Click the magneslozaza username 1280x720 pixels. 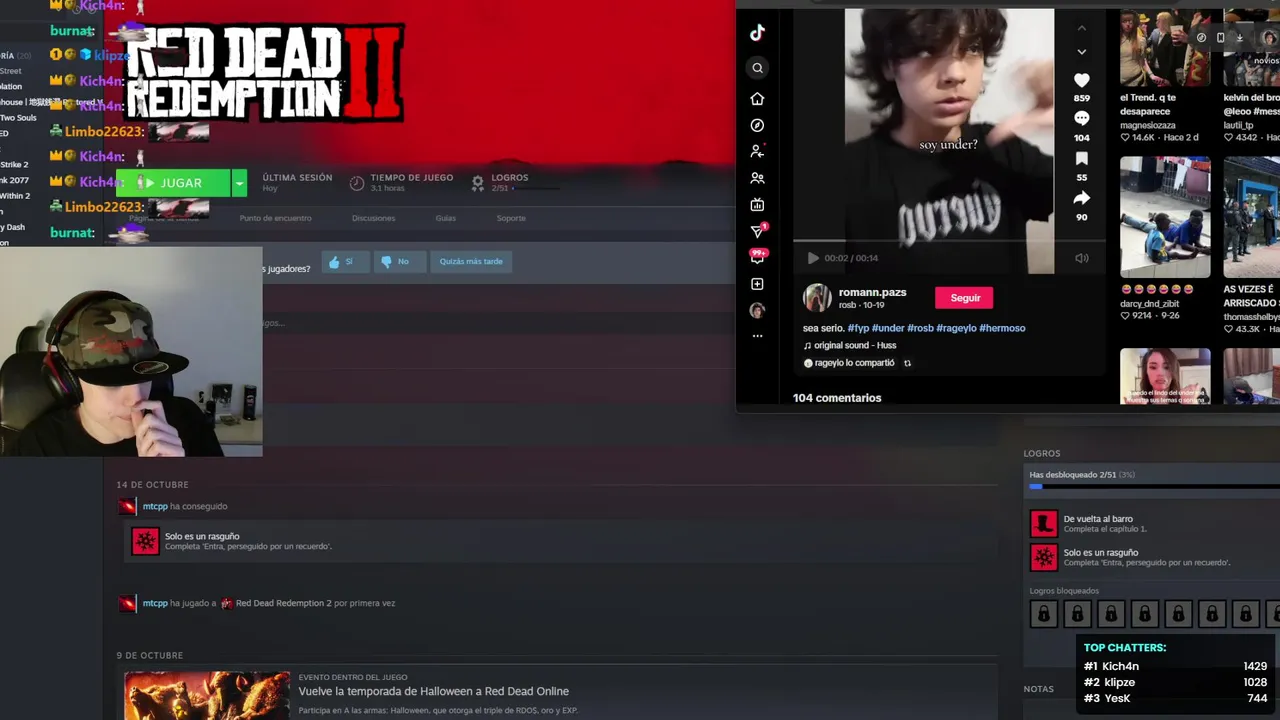coord(1150,125)
